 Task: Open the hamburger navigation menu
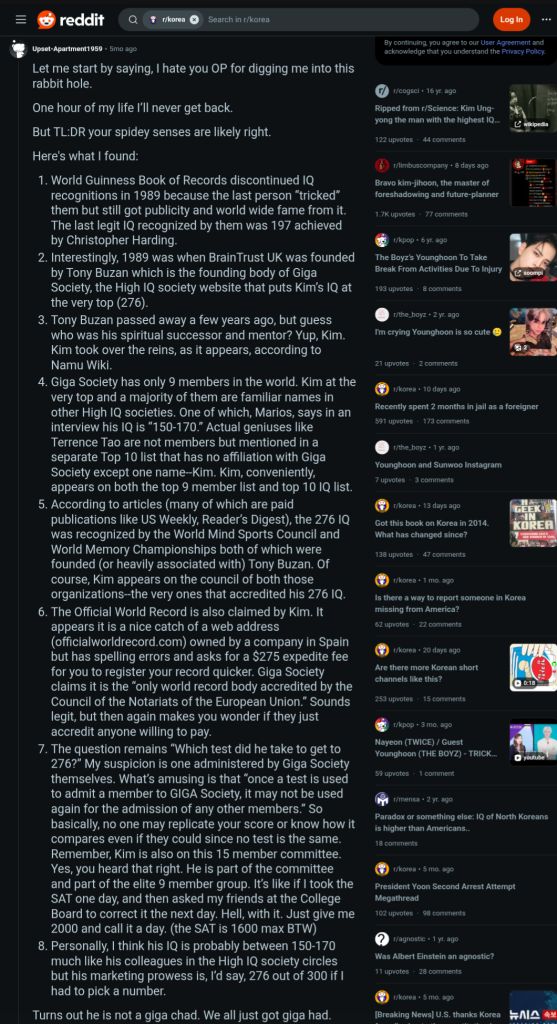point(21,20)
